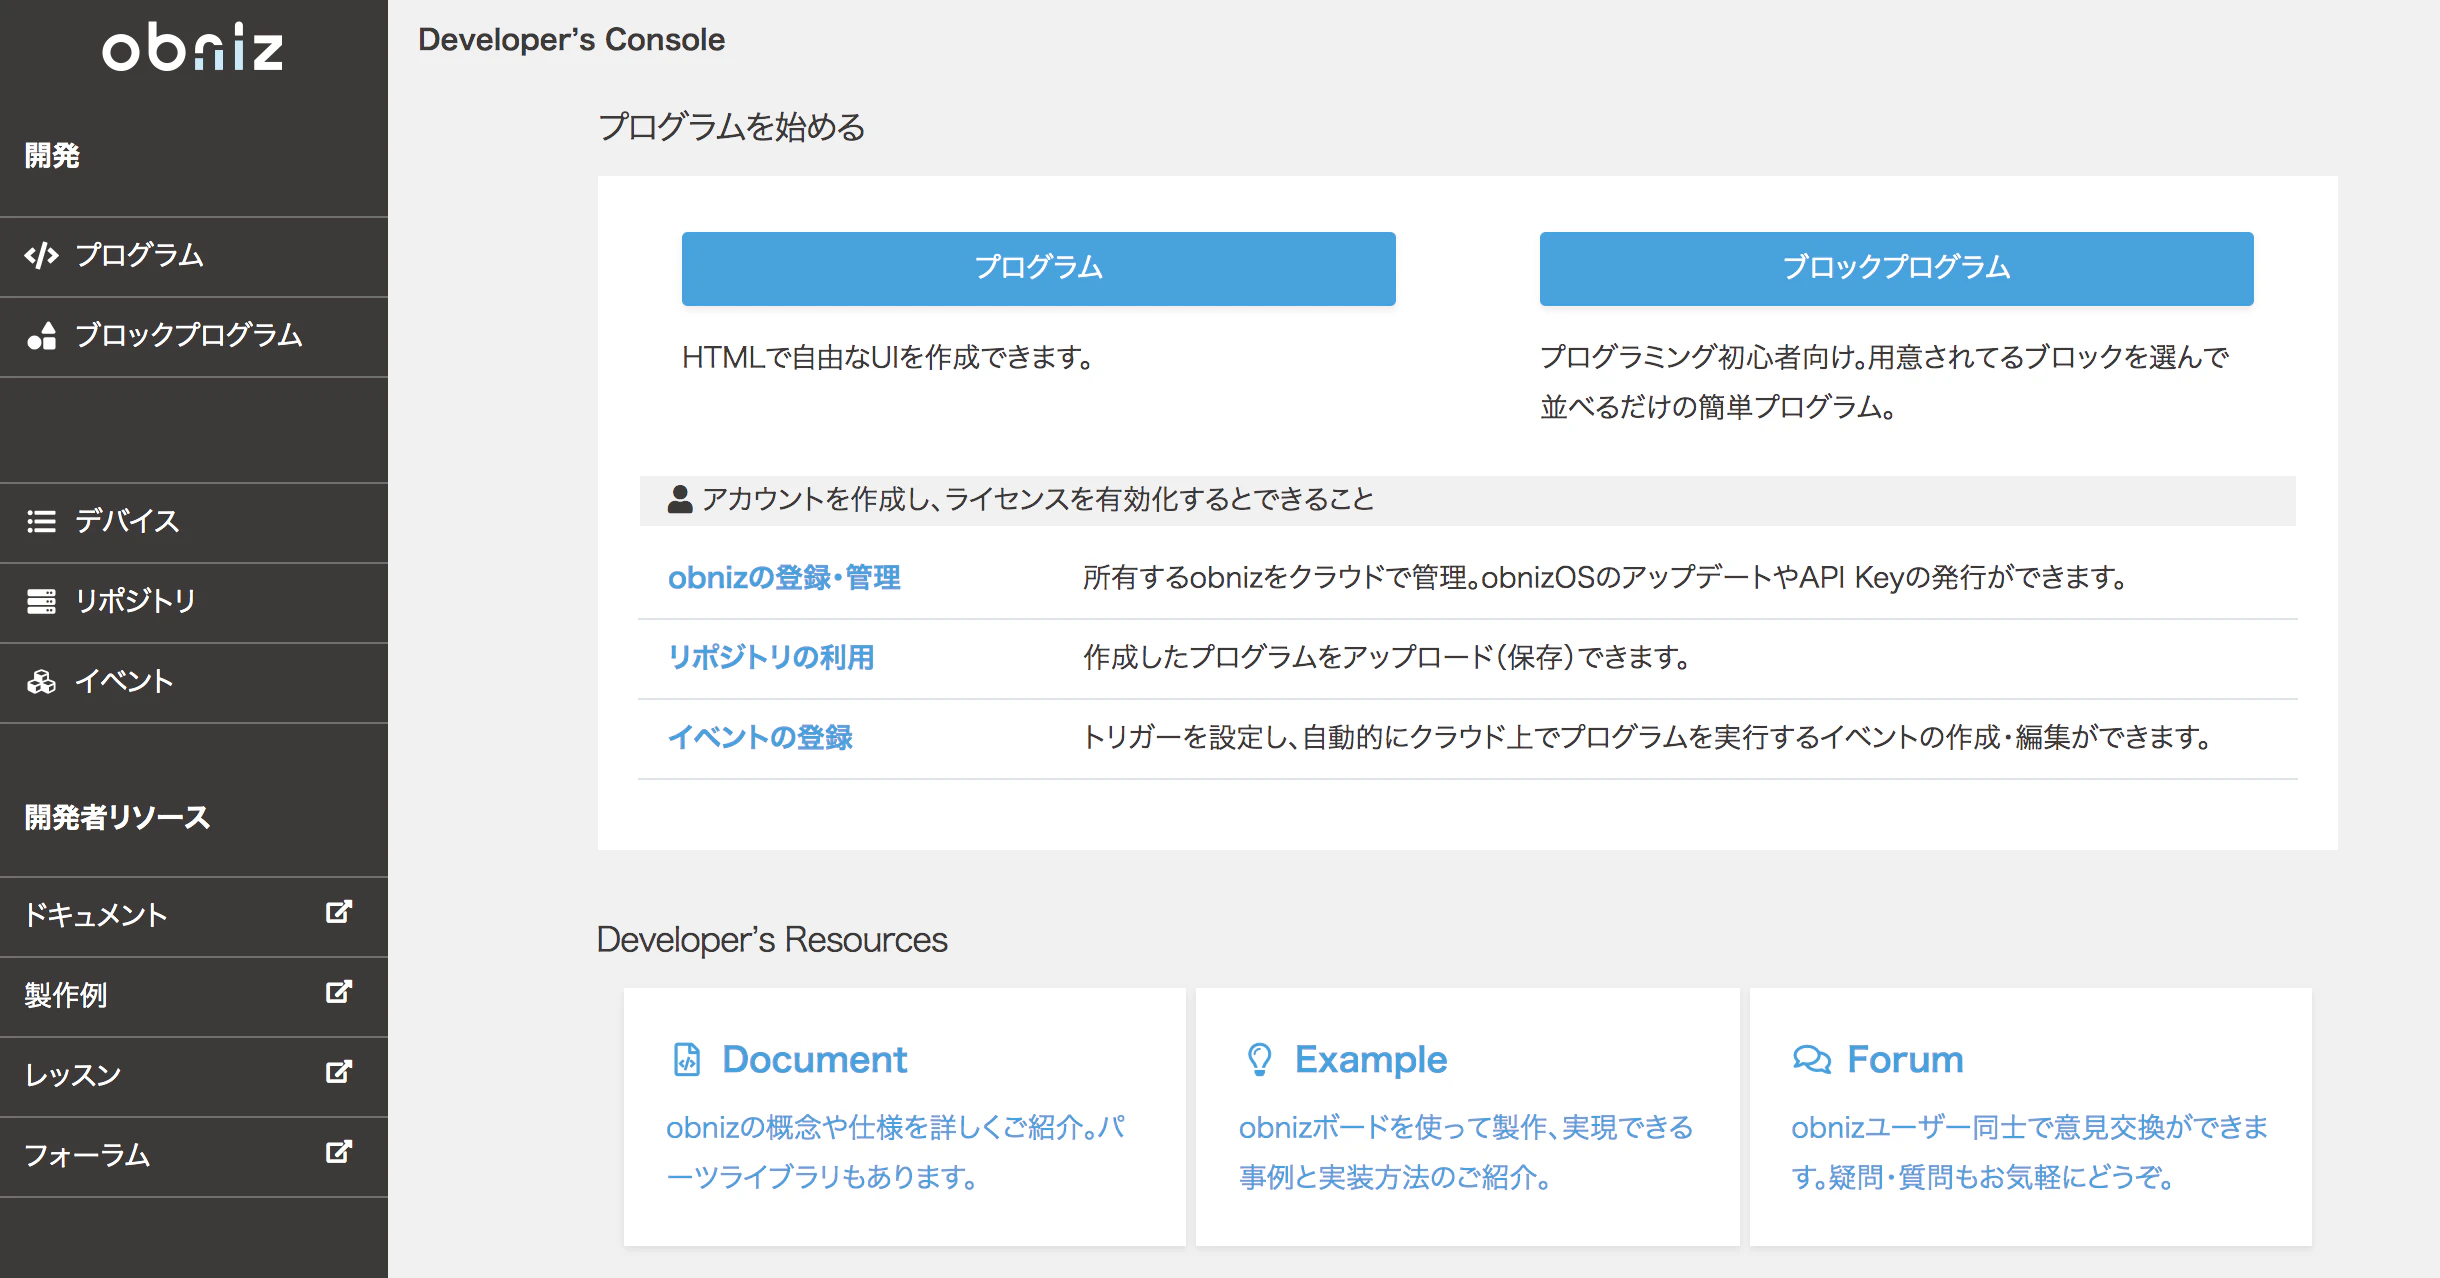
Task: Click the Developer's Console title
Action: point(571,40)
